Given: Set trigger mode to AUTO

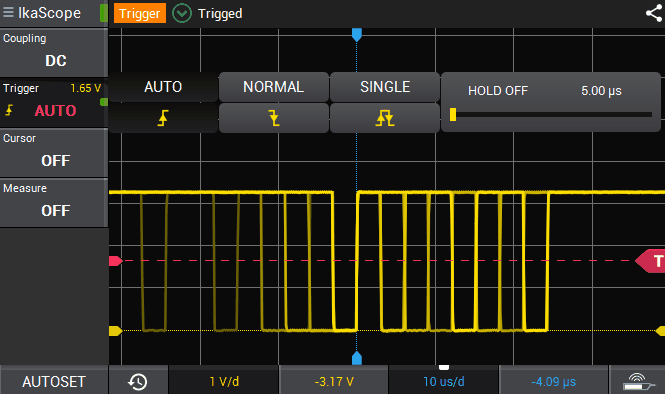Looking at the screenshot, I should pyautogui.click(x=163, y=87).
